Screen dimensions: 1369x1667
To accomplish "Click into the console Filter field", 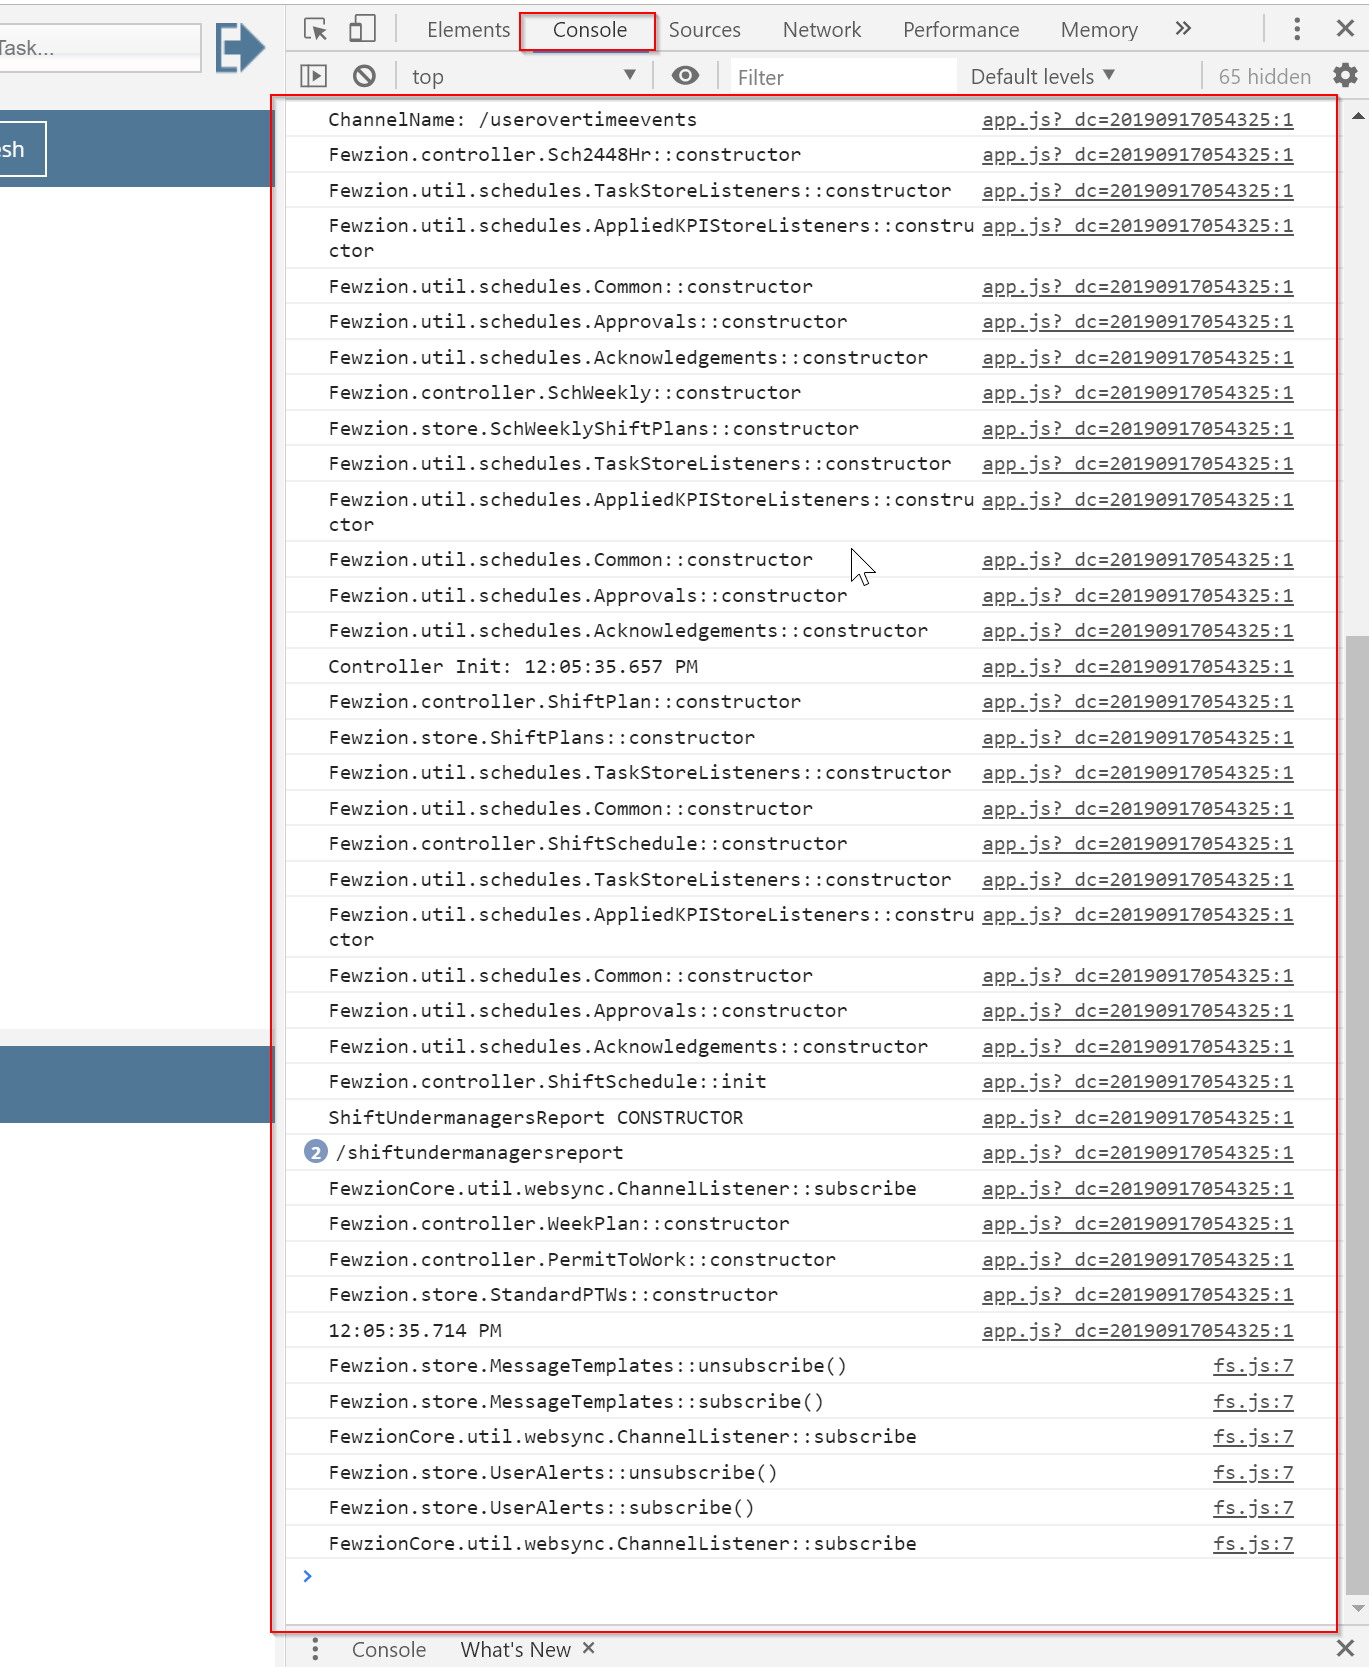I will click(x=842, y=77).
